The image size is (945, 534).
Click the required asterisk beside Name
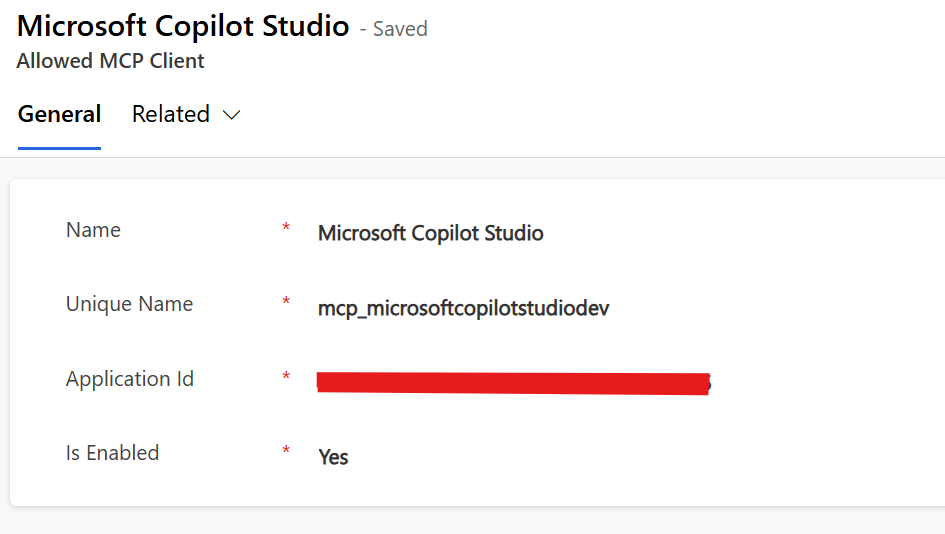pyautogui.click(x=286, y=230)
